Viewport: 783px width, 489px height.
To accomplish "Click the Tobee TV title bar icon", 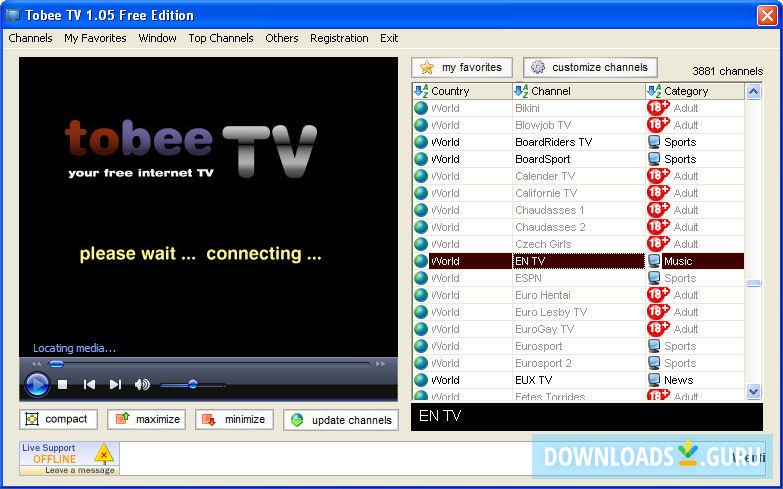I will pyautogui.click(x=12, y=15).
